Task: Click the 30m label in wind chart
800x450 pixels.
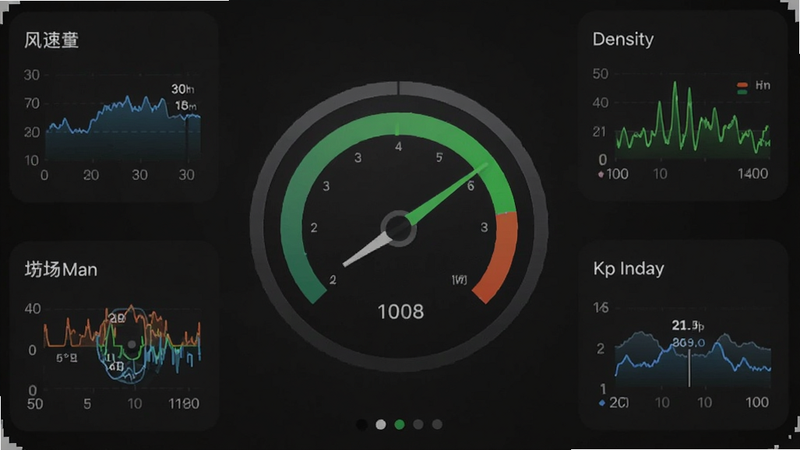Action: click(x=183, y=89)
